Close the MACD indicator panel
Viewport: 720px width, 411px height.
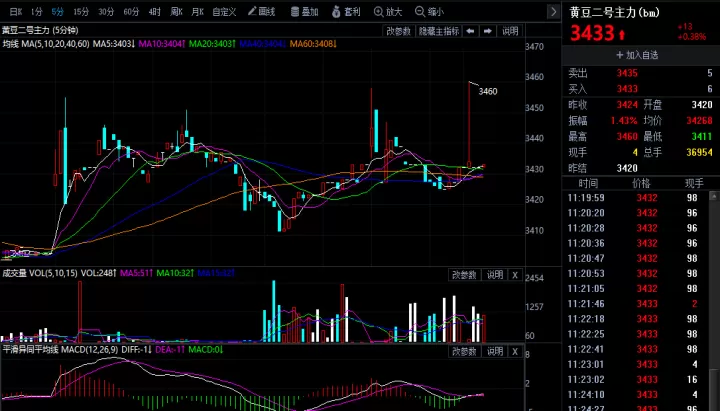pyautogui.click(x=515, y=351)
